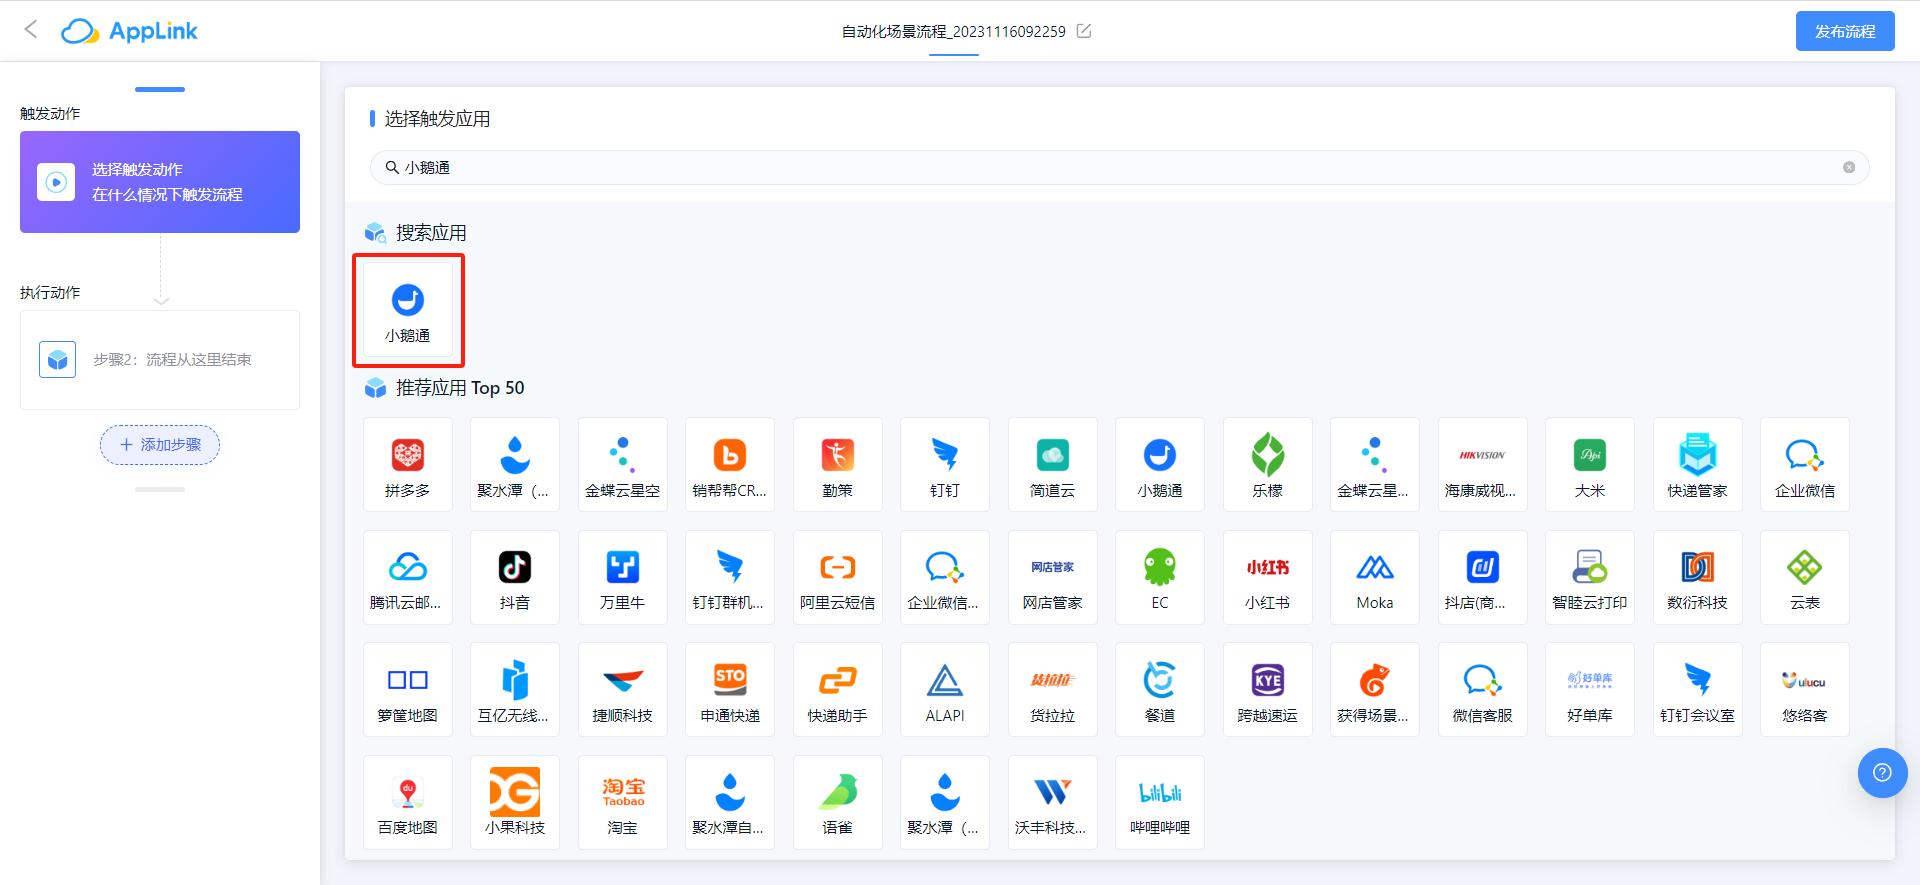Pick the 哔哩哔哩 app
This screenshot has height=885, width=1920.
point(1160,803)
